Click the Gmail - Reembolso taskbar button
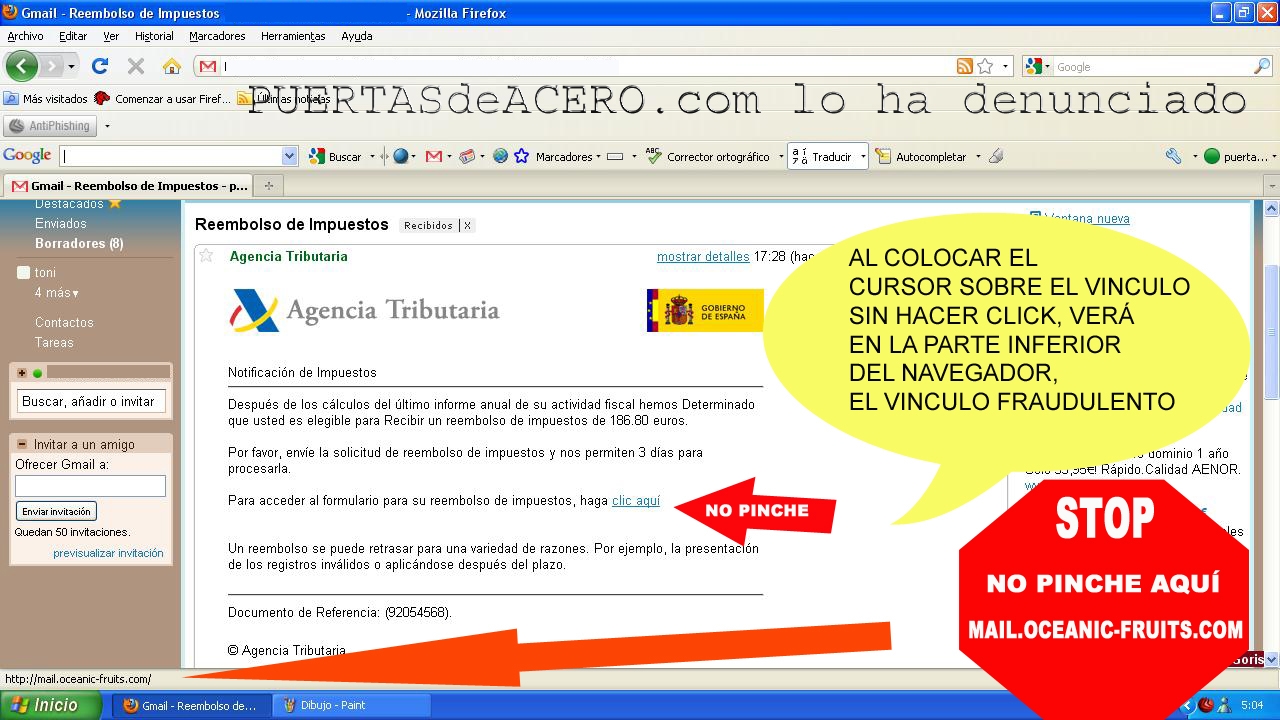 [x=190, y=705]
